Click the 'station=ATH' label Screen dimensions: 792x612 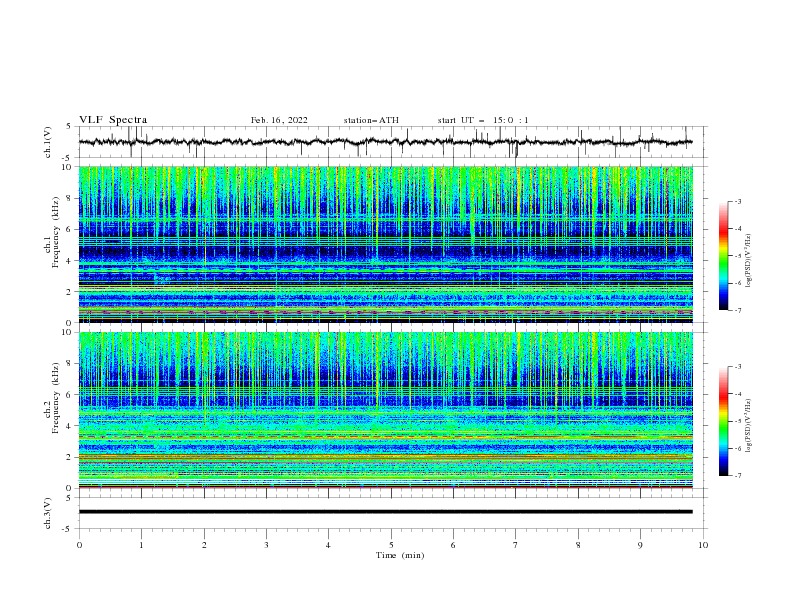[x=371, y=120]
